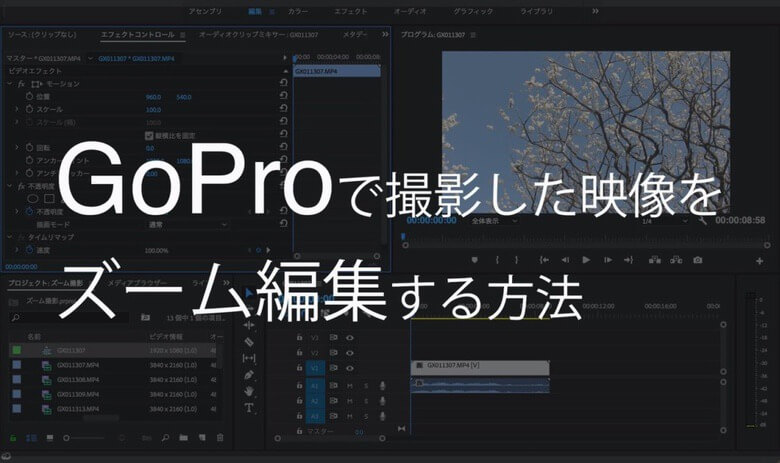Toggle uniform scale aspect ratio checkbox
780x463 pixels.
point(149,135)
